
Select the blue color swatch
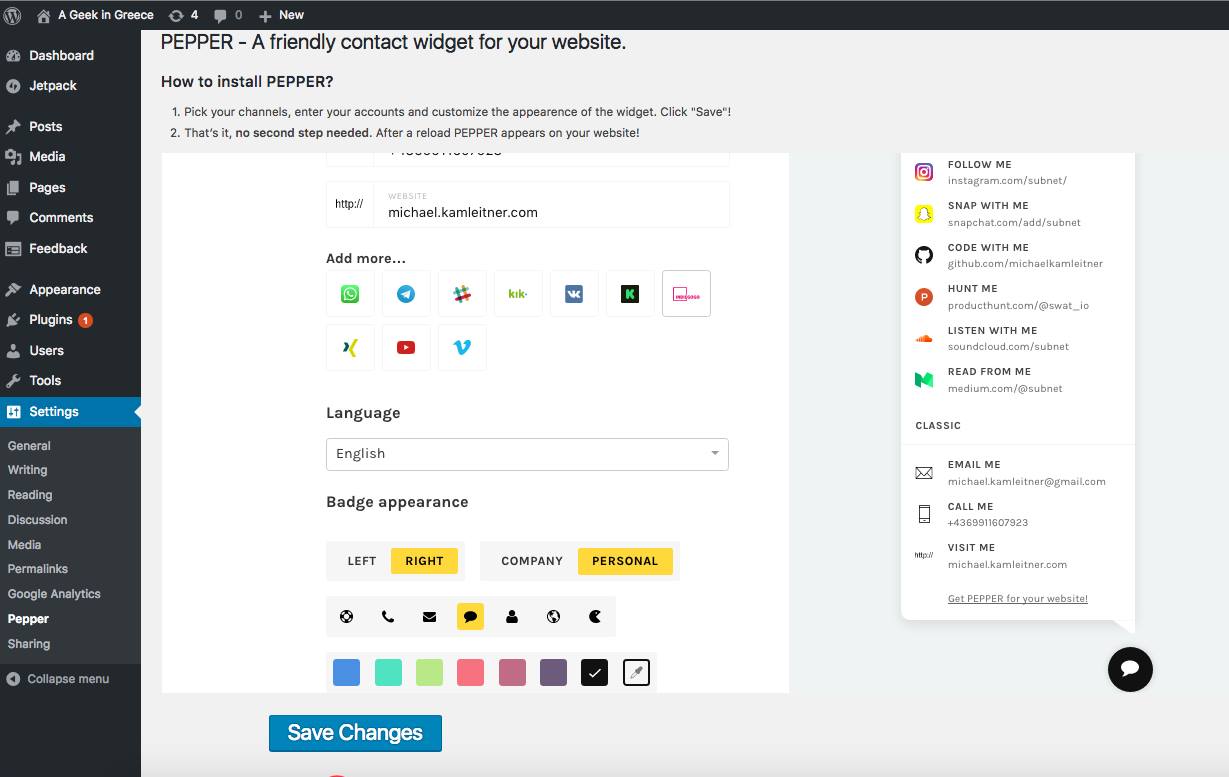[346, 673]
